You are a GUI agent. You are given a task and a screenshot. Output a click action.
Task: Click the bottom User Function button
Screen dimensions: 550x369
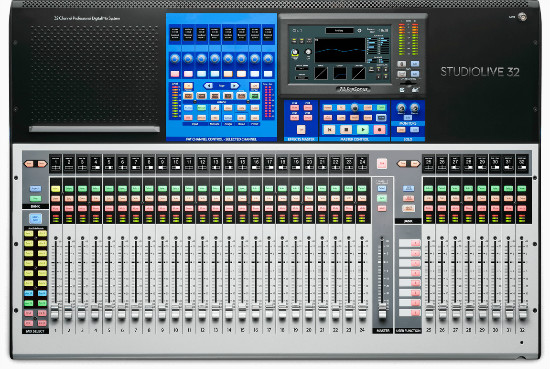pyautogui.click(x=410, y=313)
